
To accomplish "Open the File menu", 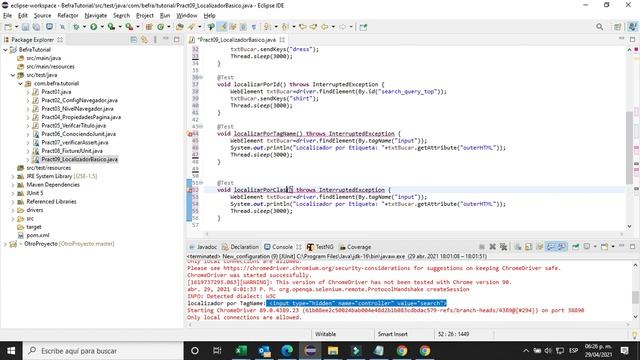I will [7, 16].
